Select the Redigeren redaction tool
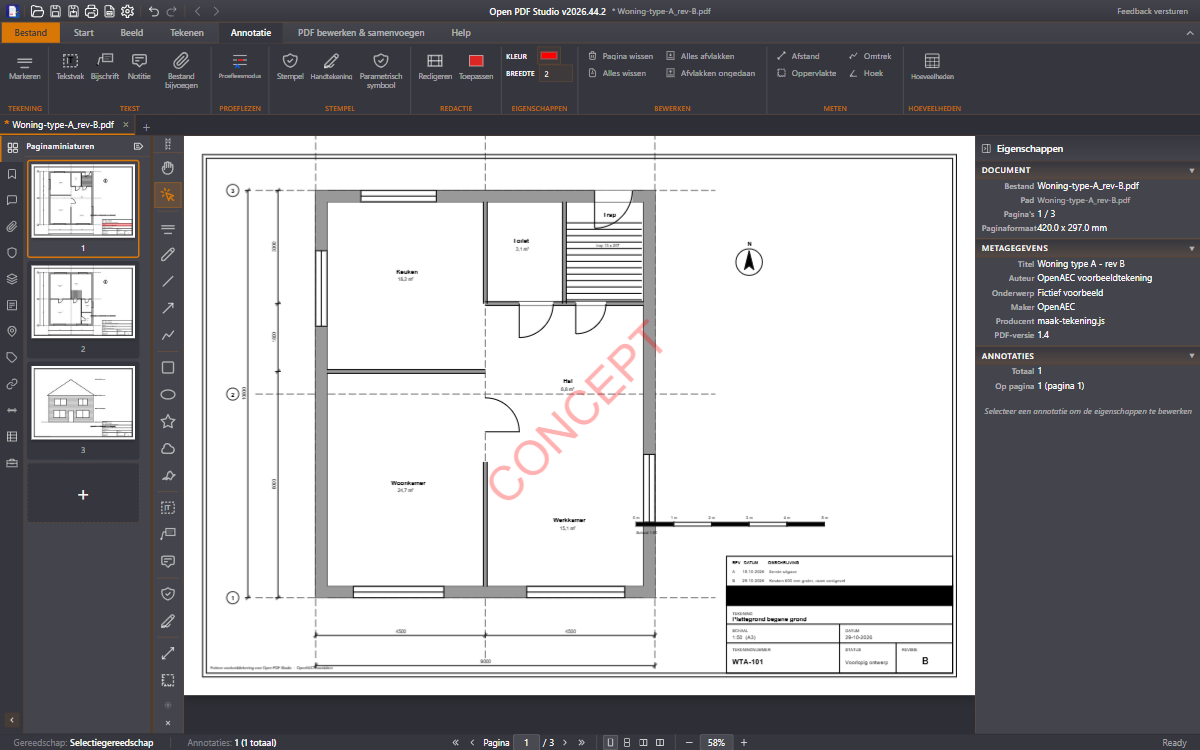This screenshot has width=1200, height=750. [x=435, y=68]
